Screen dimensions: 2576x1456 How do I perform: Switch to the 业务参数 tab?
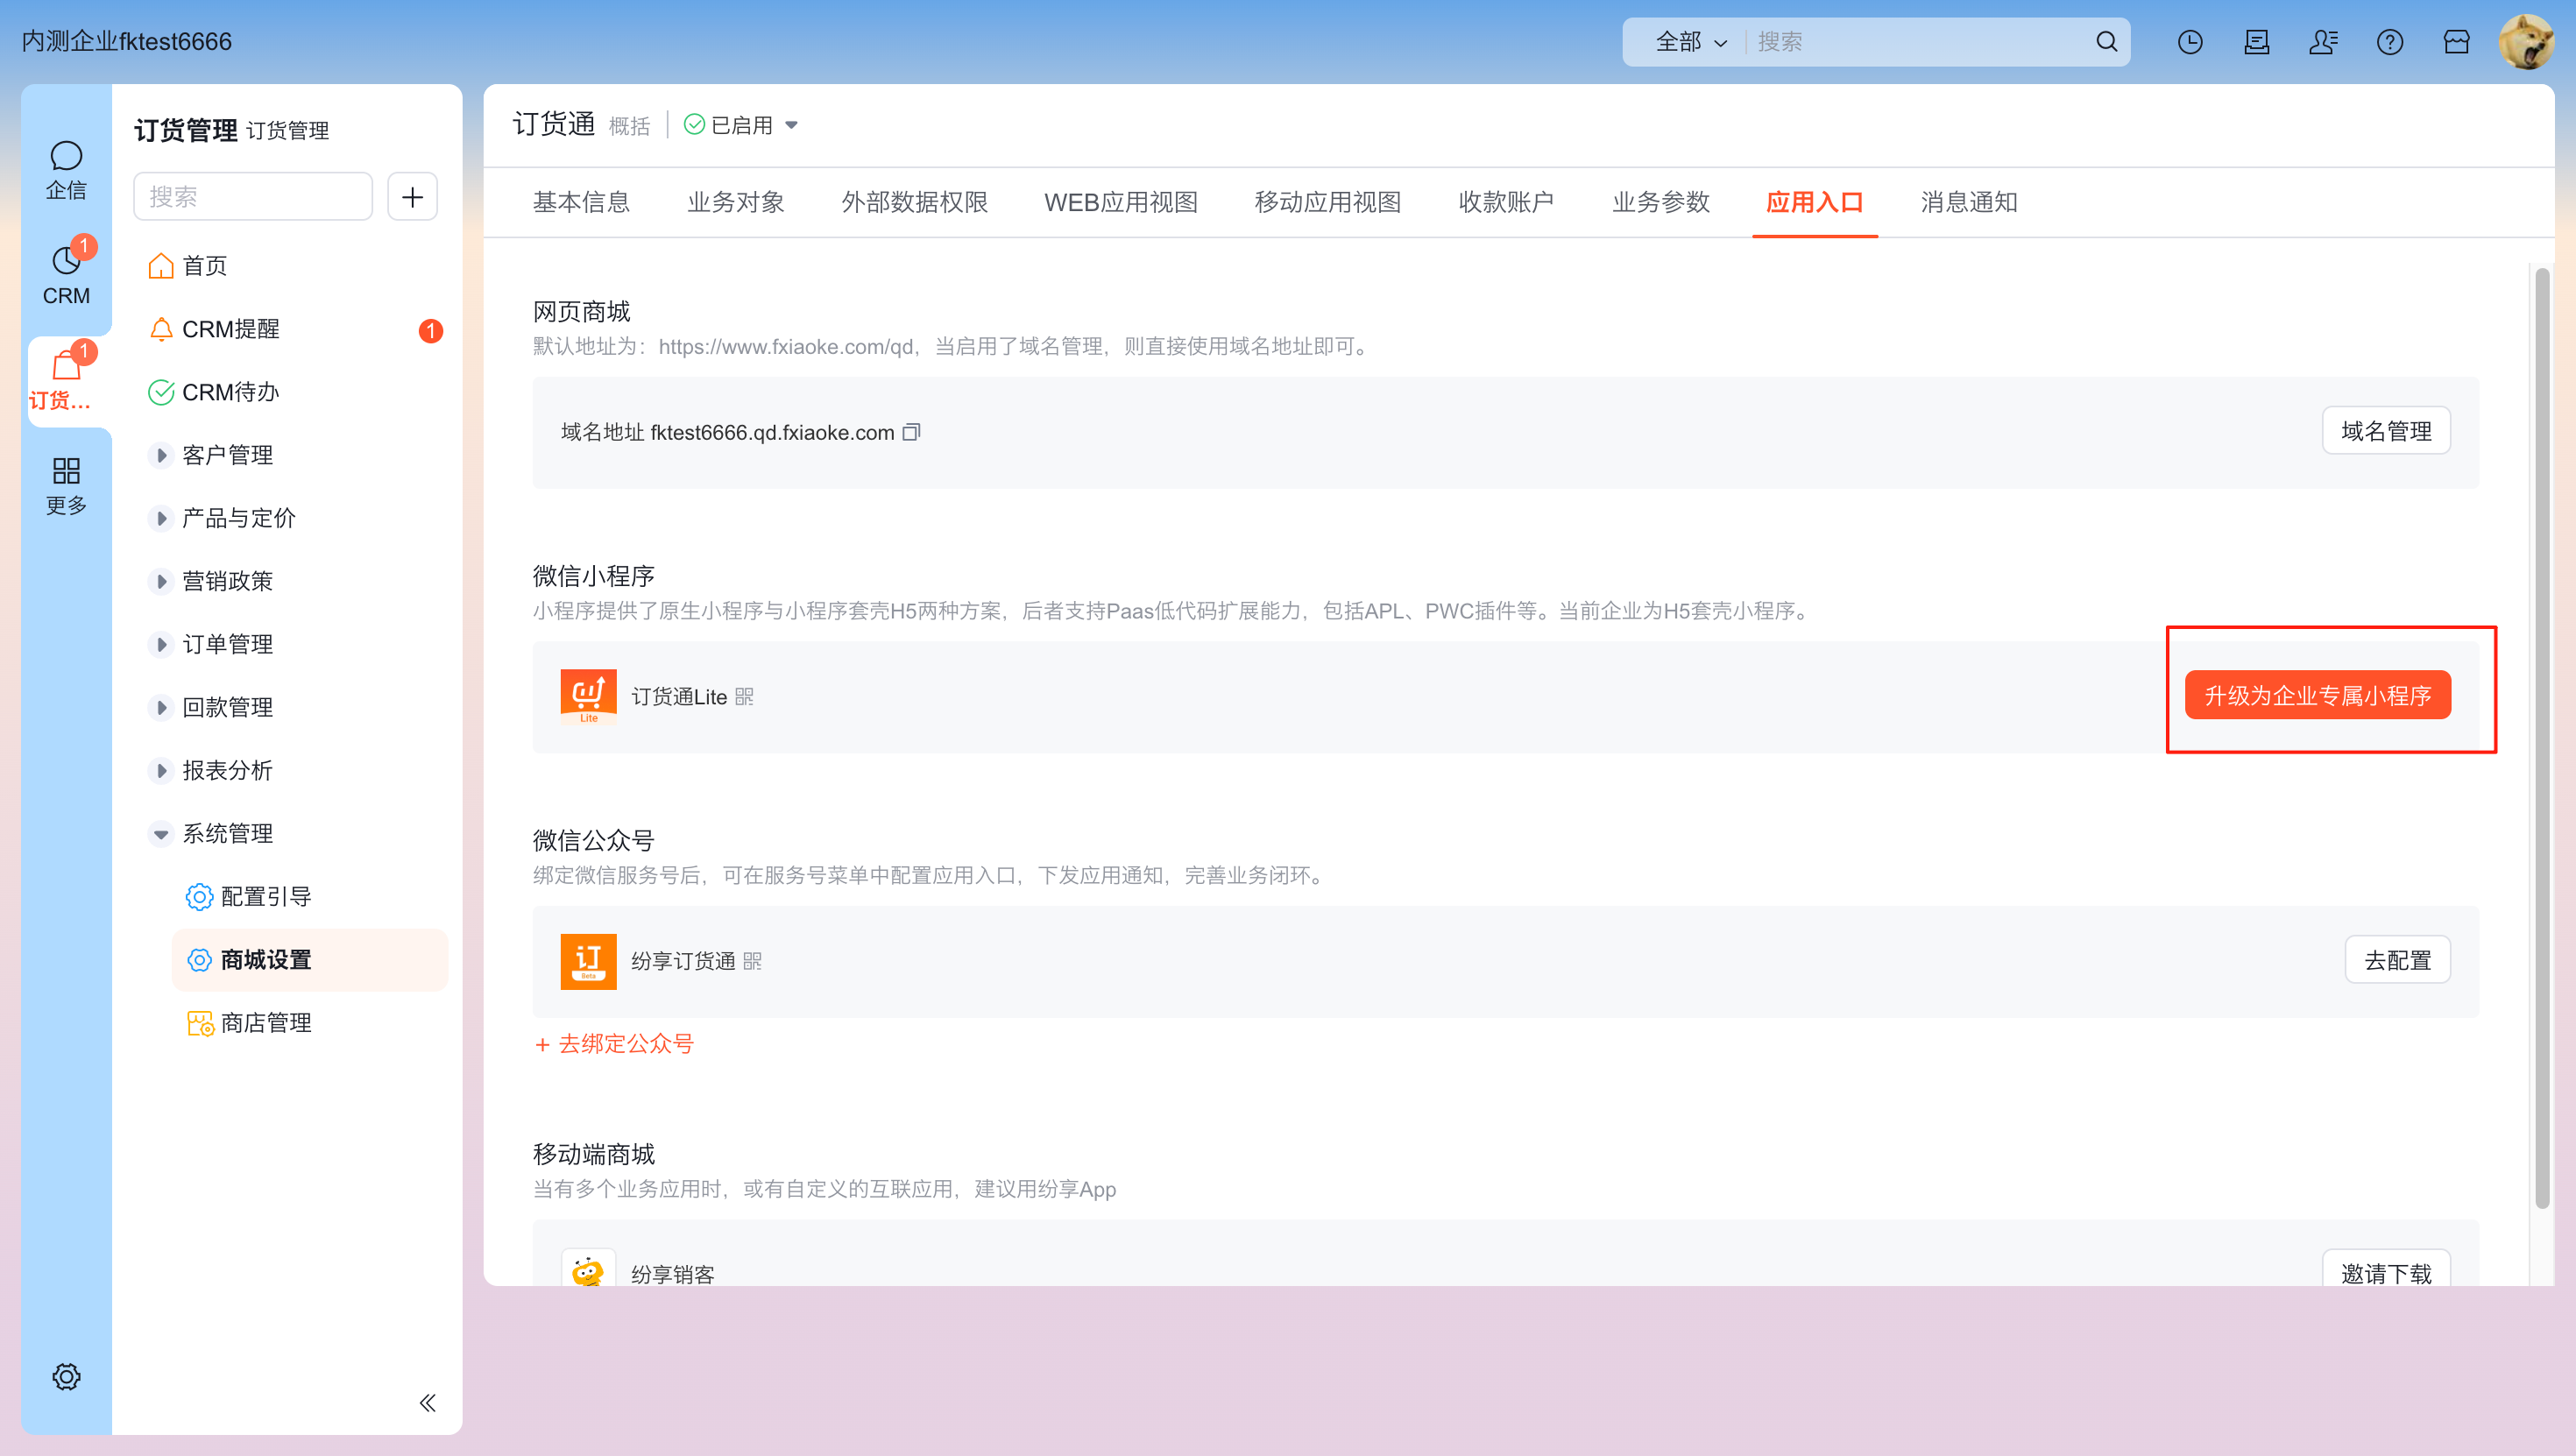(1660, 202)
